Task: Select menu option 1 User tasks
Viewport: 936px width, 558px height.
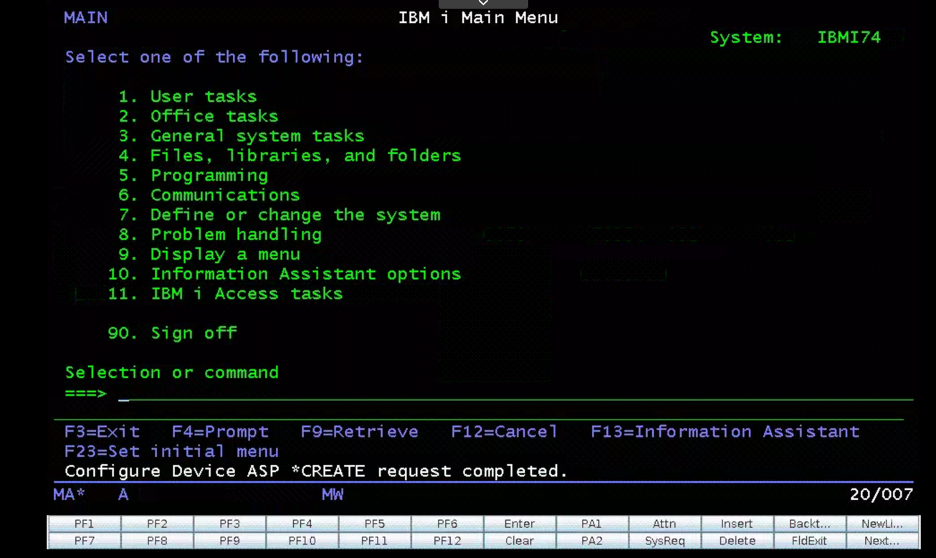Action: click(187, 97)
